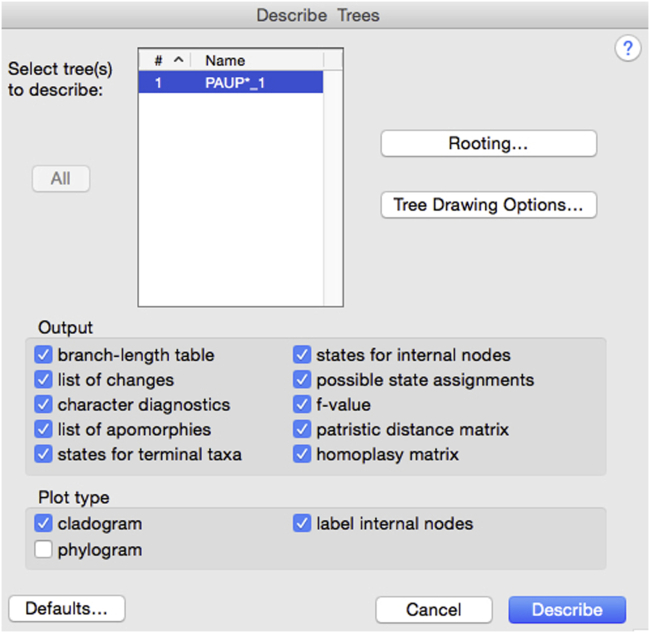Click the Defaults... button
This screenshot has width=650, height=633.
[66, 609]
